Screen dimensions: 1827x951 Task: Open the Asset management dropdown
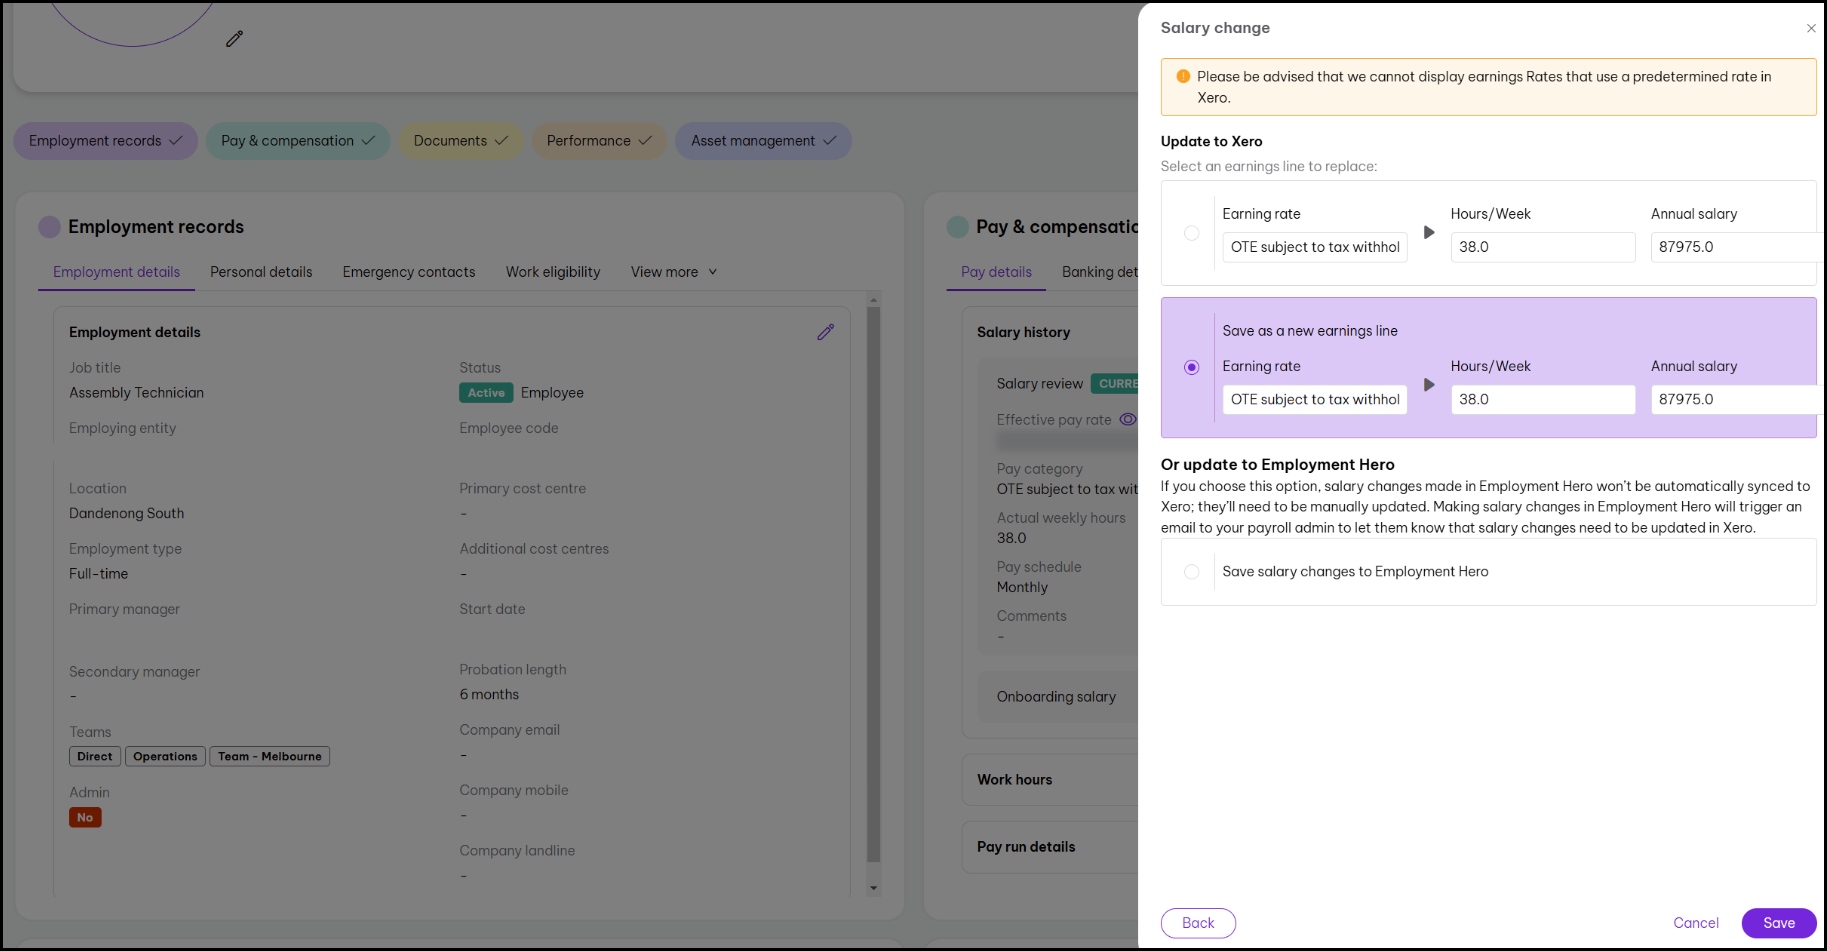tap(763, 141)
